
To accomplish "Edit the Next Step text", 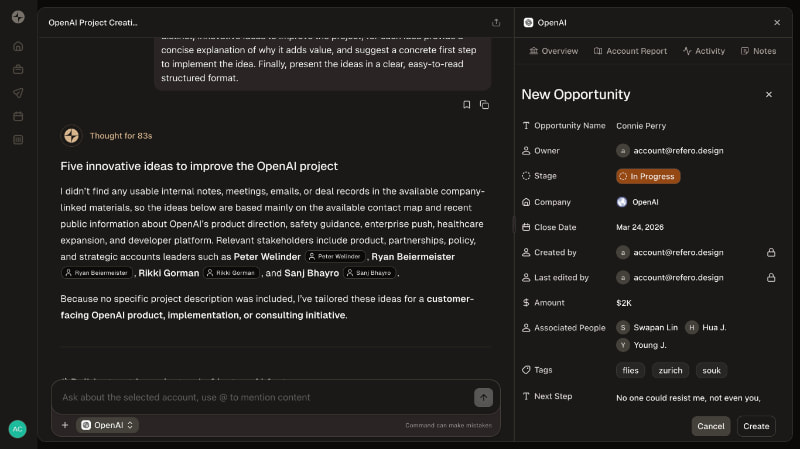I will [x=688, y=398].
